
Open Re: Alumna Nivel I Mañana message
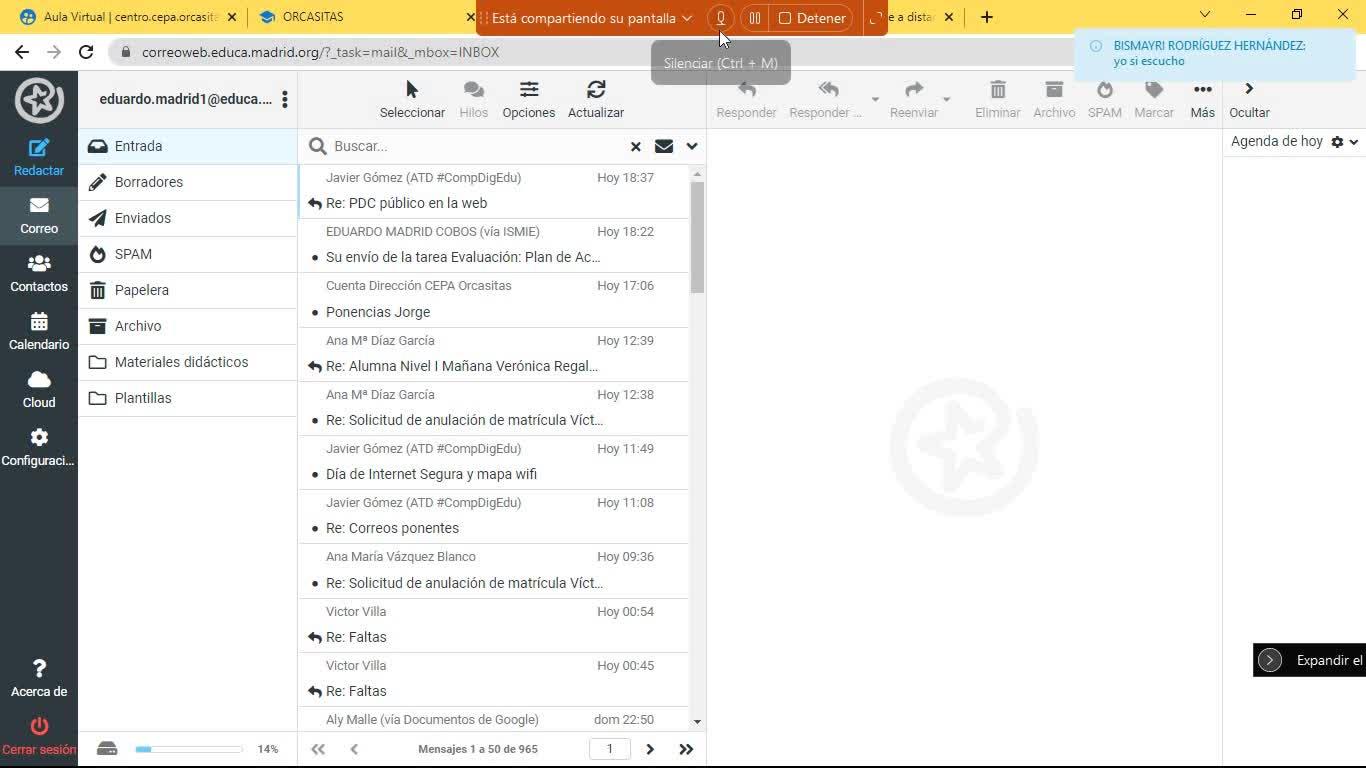(494, 354)
